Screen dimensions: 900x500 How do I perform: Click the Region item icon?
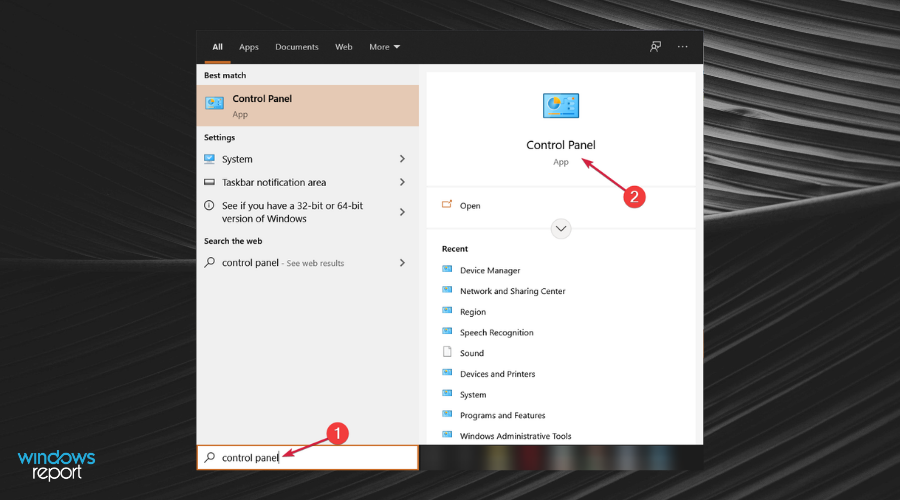(447, 310)
